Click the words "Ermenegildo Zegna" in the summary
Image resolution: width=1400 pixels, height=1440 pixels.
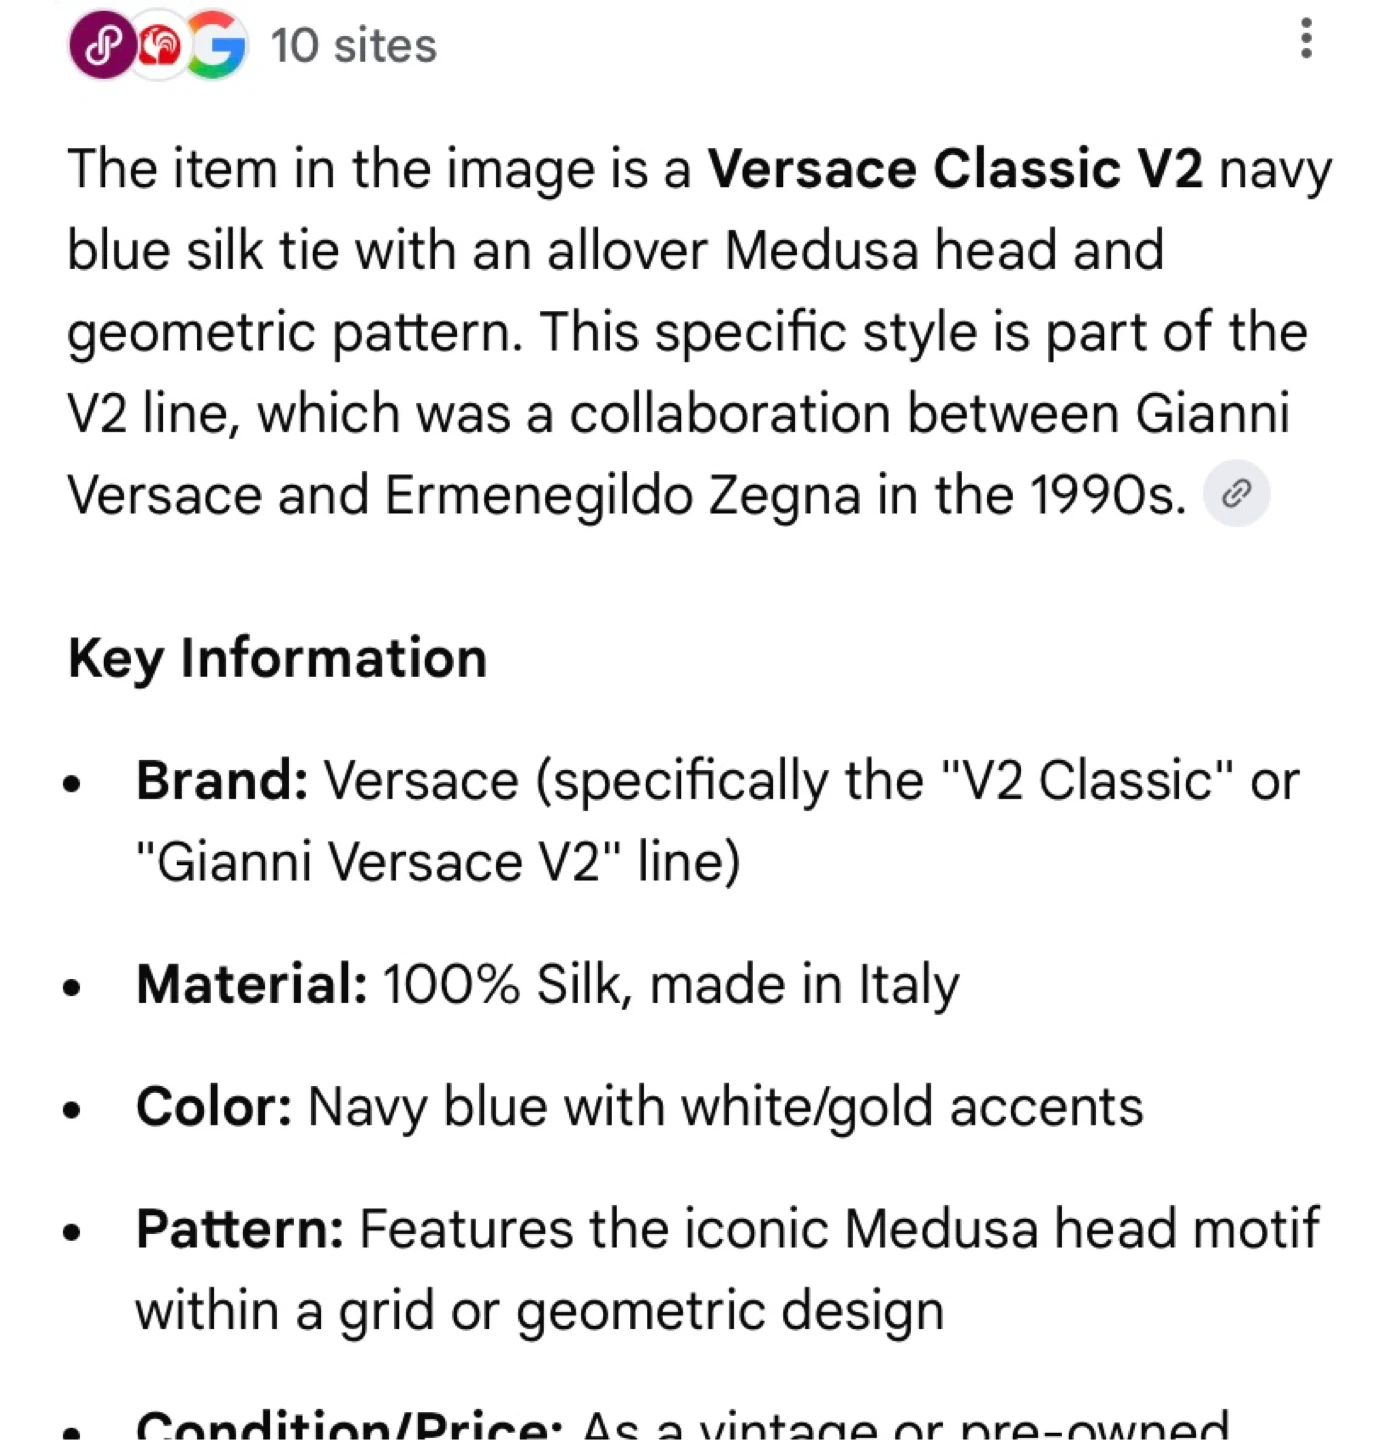pyautogui.click(x=622, y=494)
